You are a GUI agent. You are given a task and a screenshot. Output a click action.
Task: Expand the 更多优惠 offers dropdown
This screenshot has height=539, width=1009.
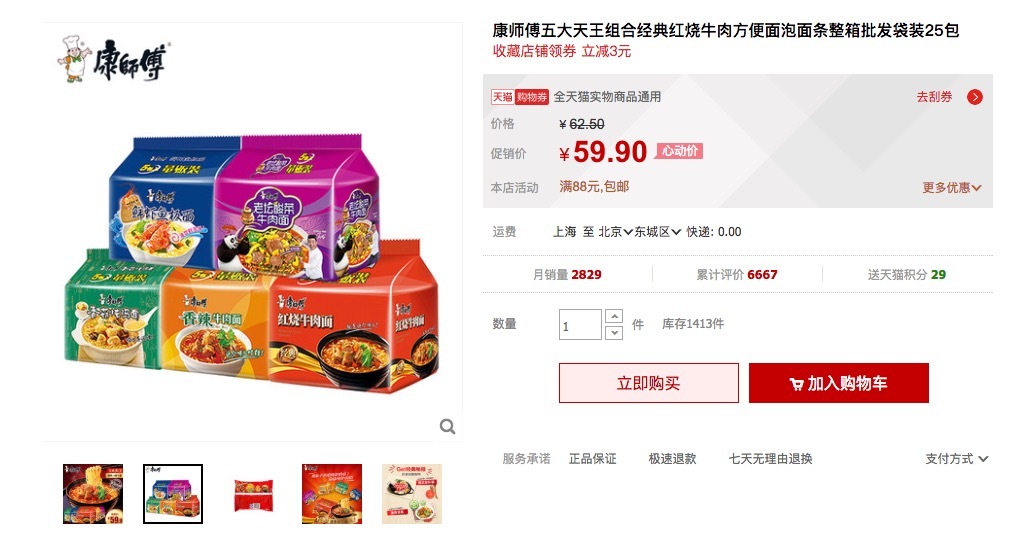click(x=952, y=188)
